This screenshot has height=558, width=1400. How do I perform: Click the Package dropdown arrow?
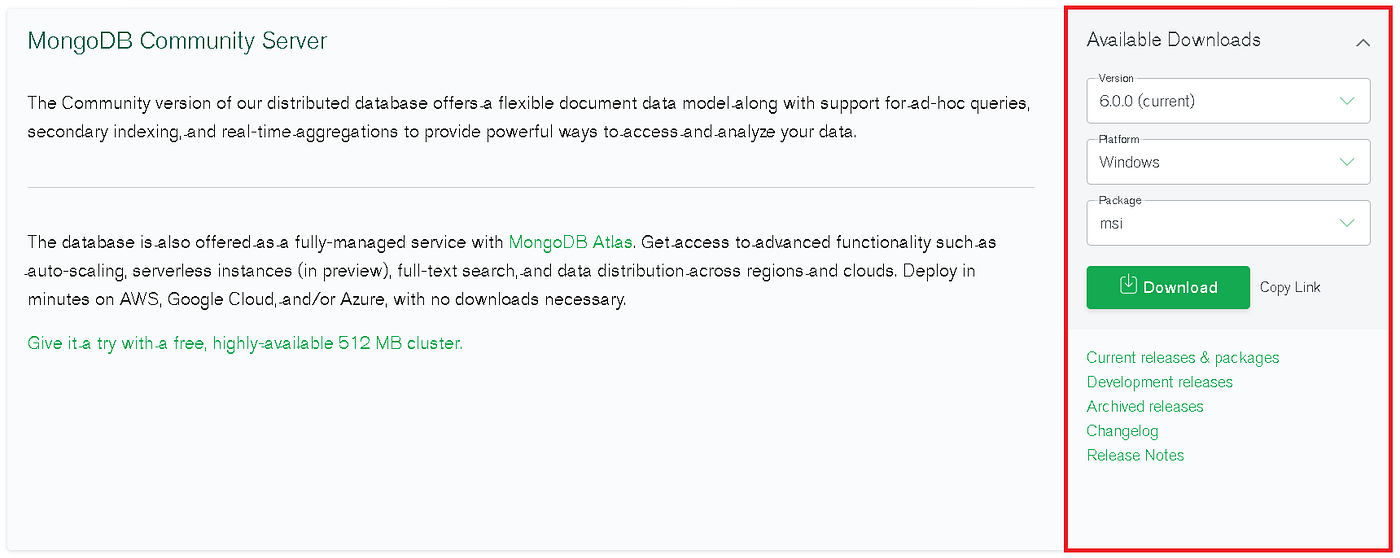1346,223
